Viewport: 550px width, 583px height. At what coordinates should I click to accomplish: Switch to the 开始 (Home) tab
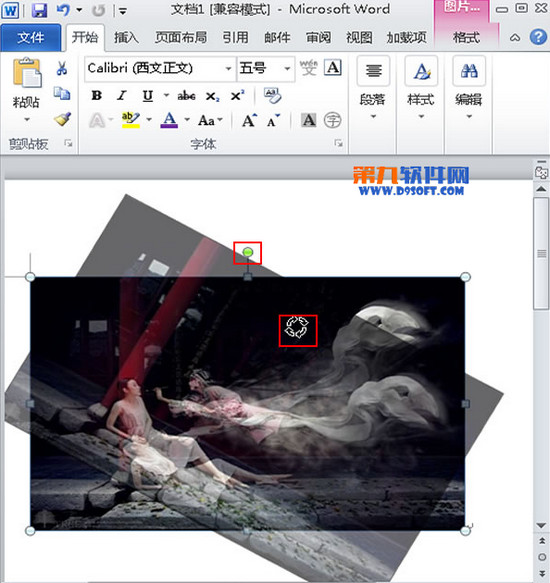click(85, 38)
